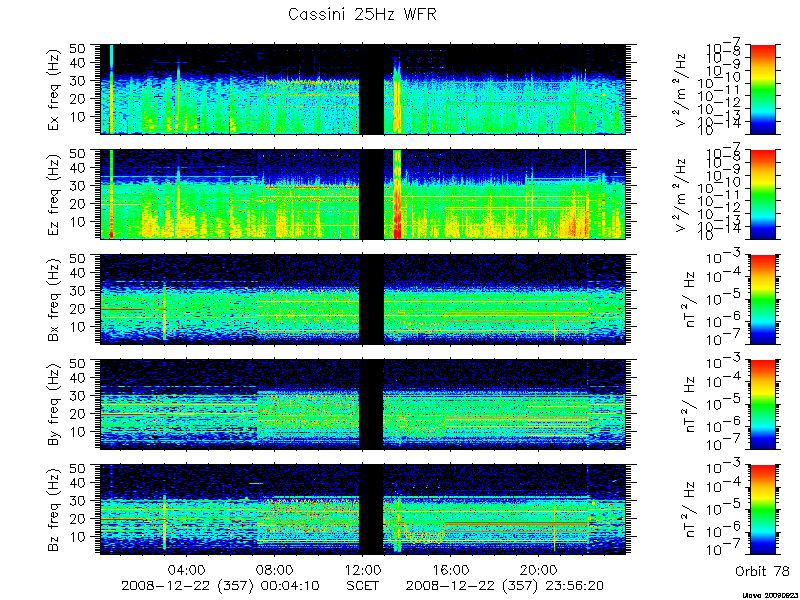
Task: Click the Bz spectrogram color bar
Action: click(762, 509)
